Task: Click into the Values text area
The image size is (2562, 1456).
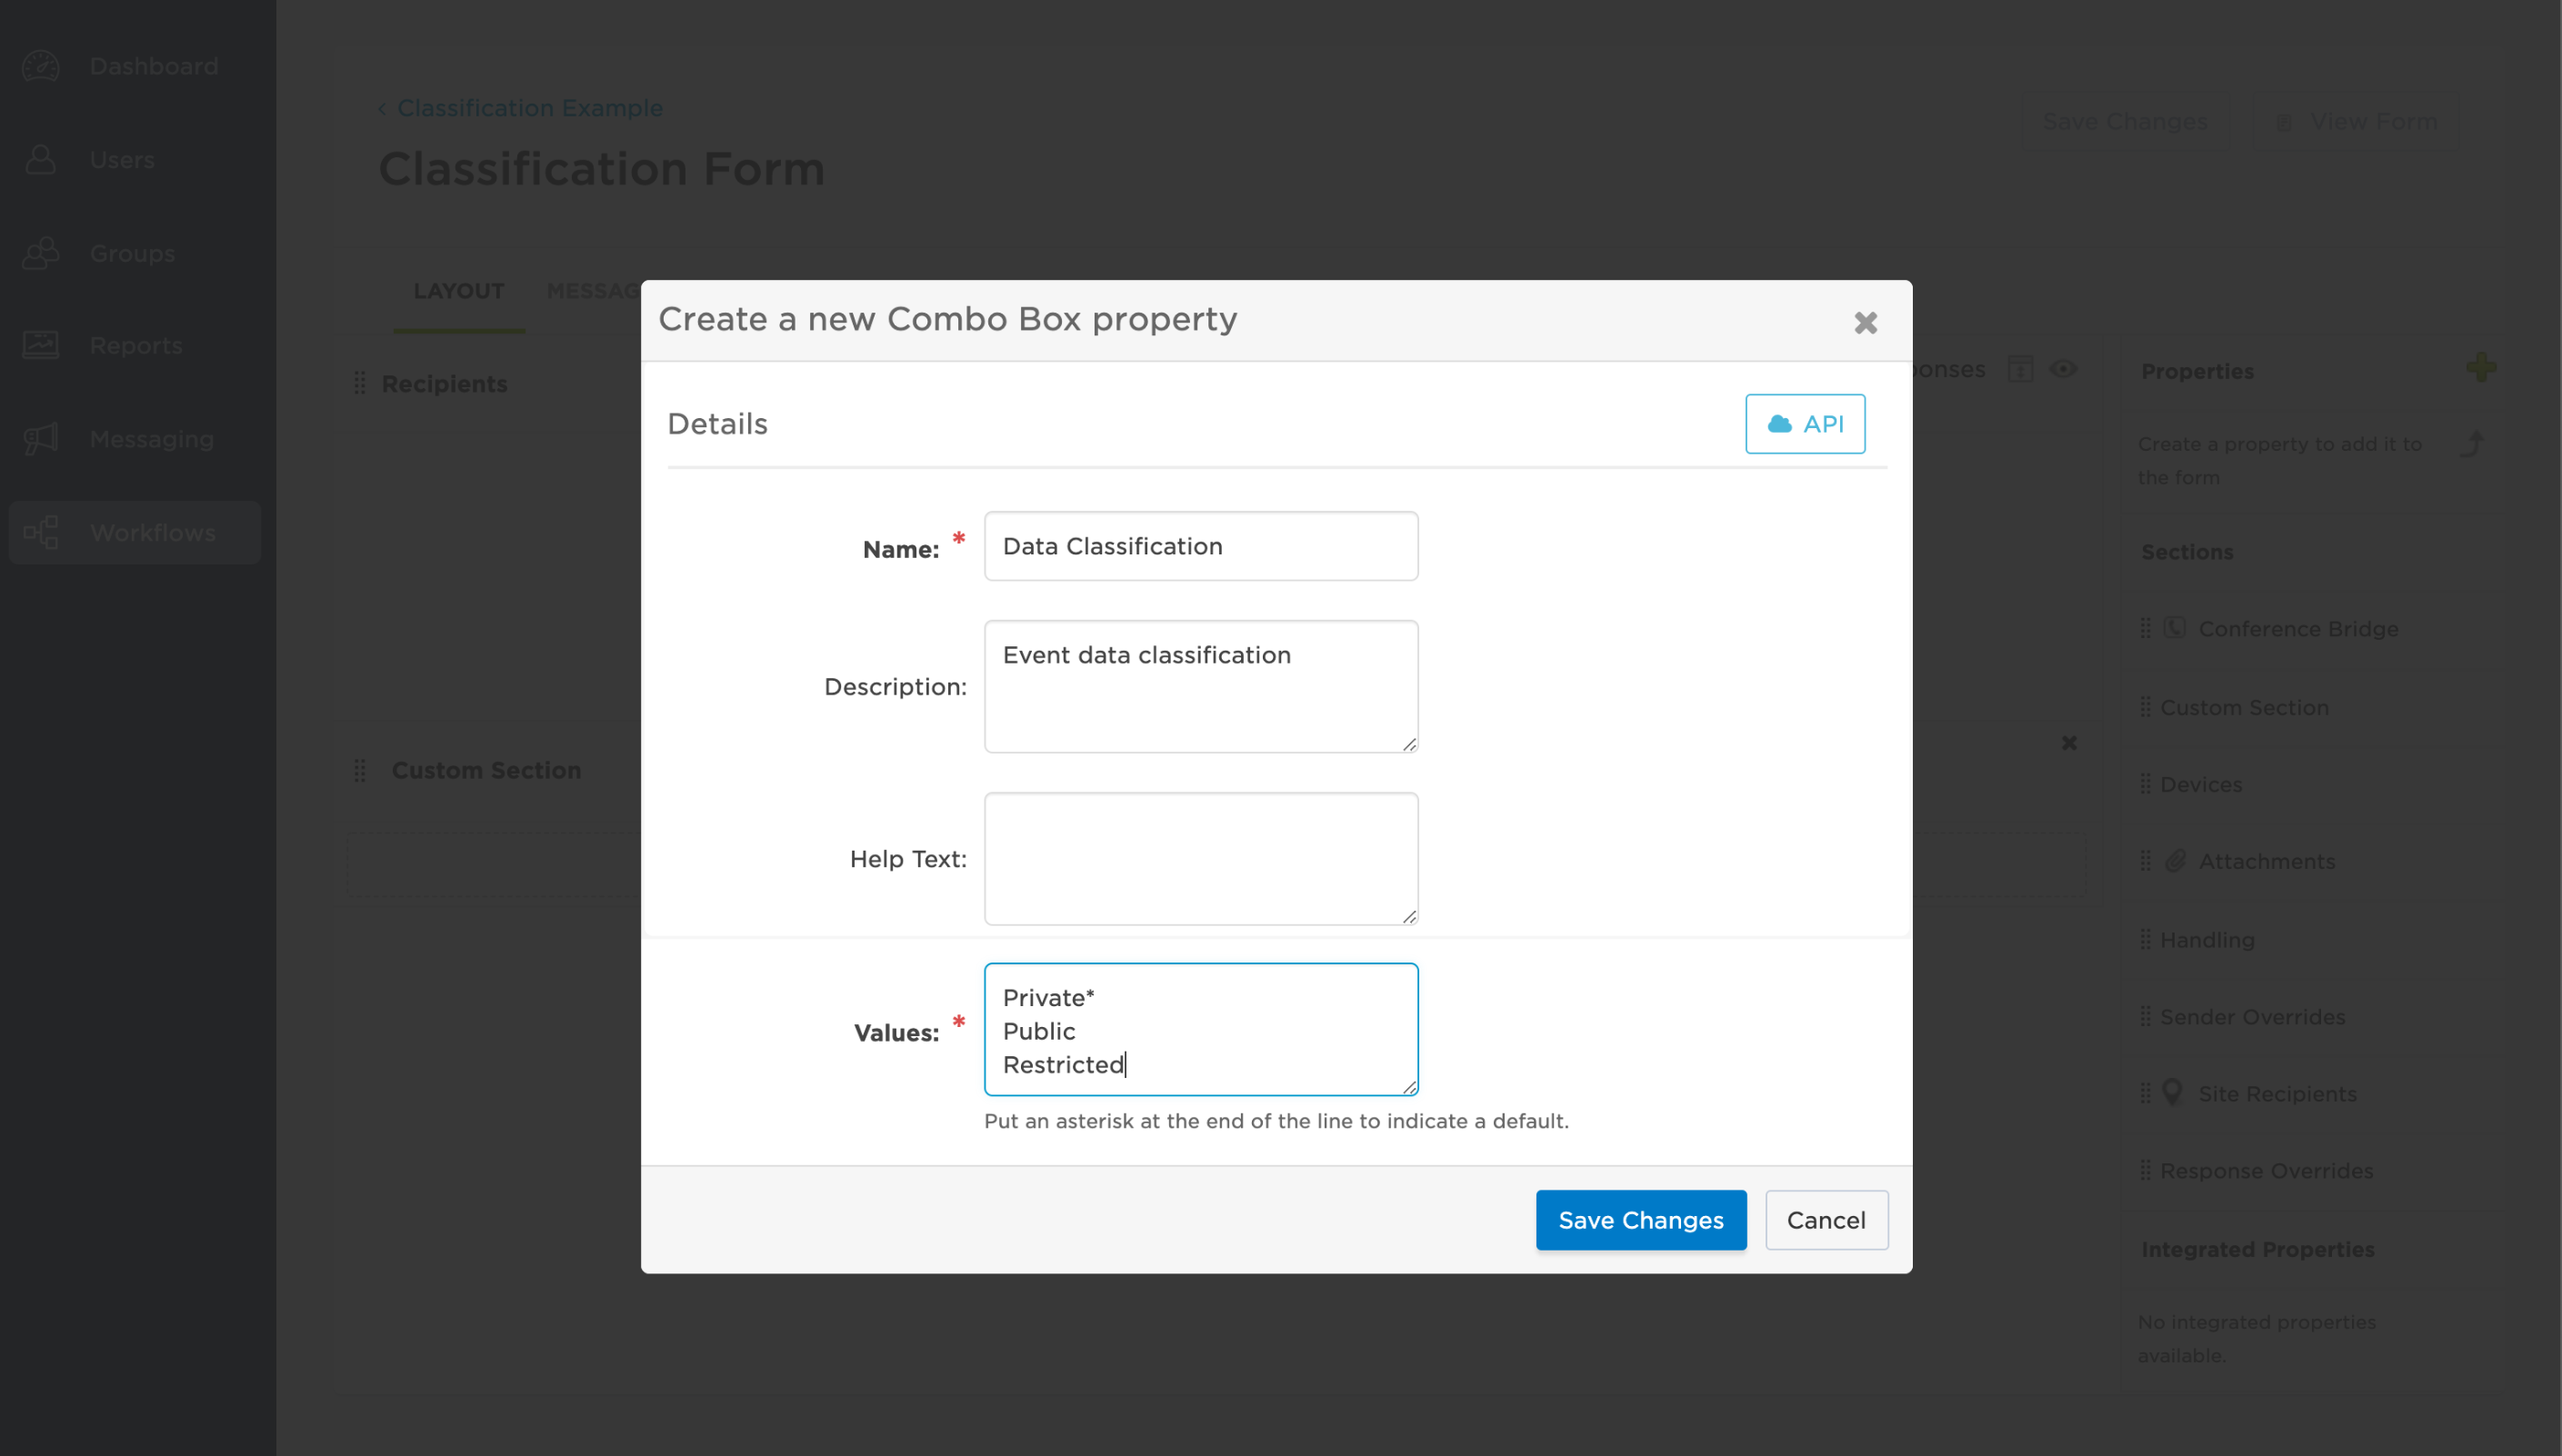Action: (x=1201, y=1029)
